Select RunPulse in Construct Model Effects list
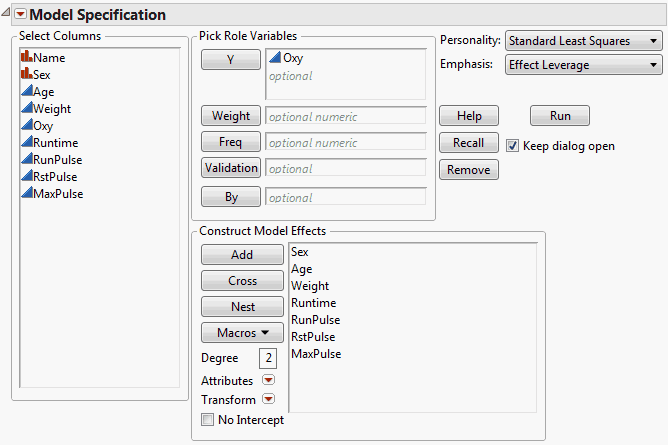Screen dimensions: 668x445 [x=315, y=320]
